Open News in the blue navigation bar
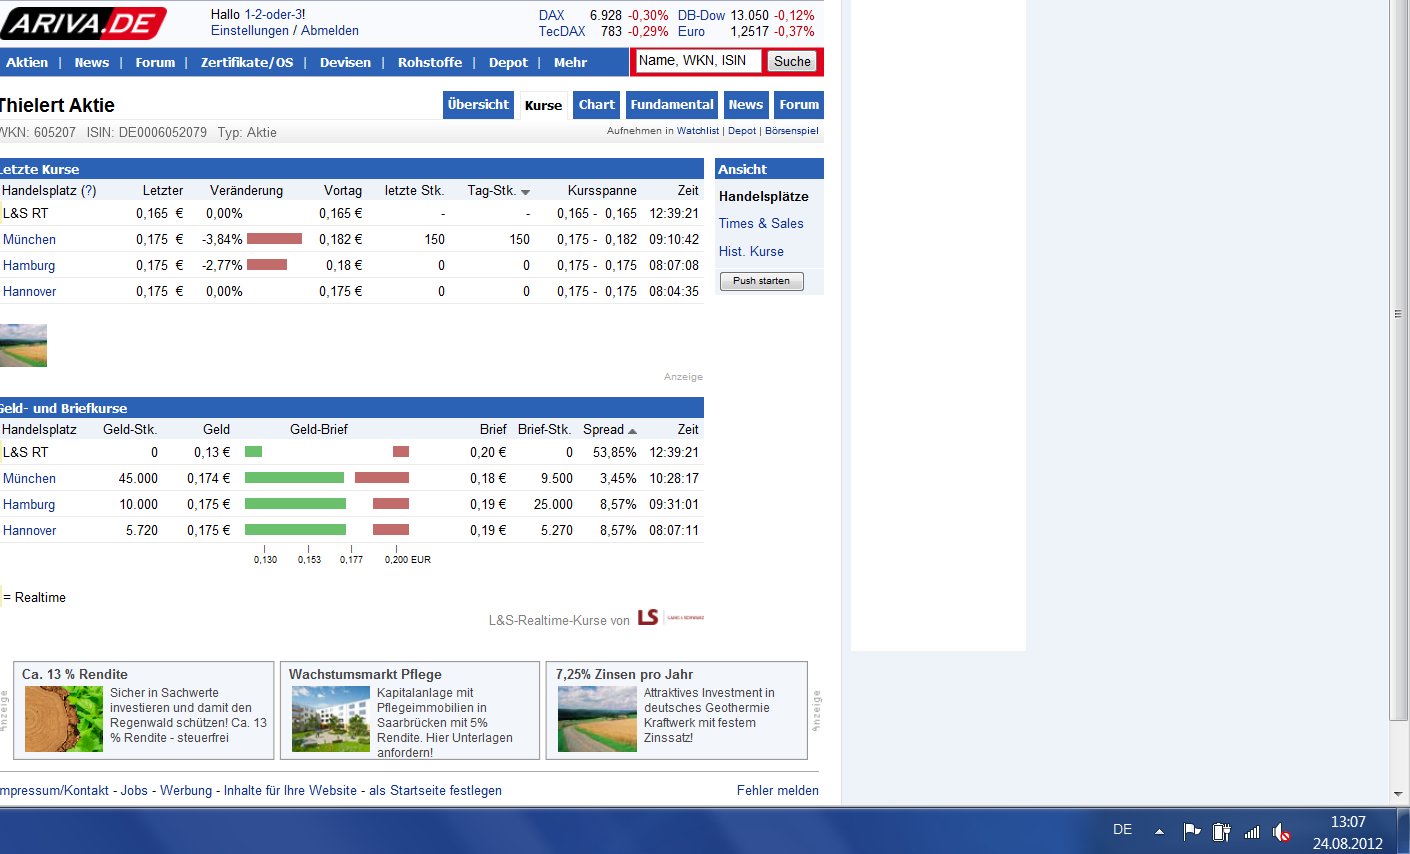This screenshot has height=854, width=1410. [x=92, y=62]
